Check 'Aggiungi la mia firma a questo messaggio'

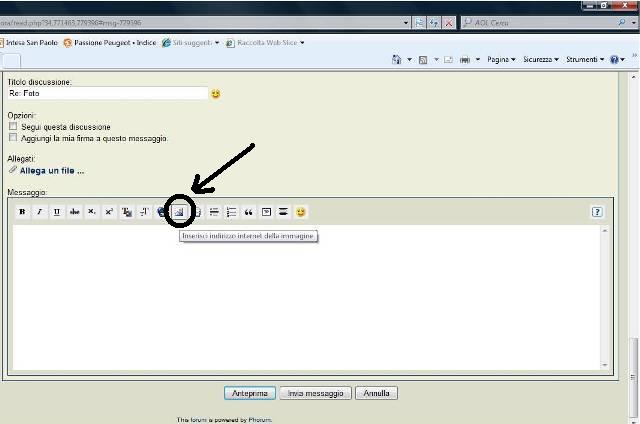click(x=13, y=138)
